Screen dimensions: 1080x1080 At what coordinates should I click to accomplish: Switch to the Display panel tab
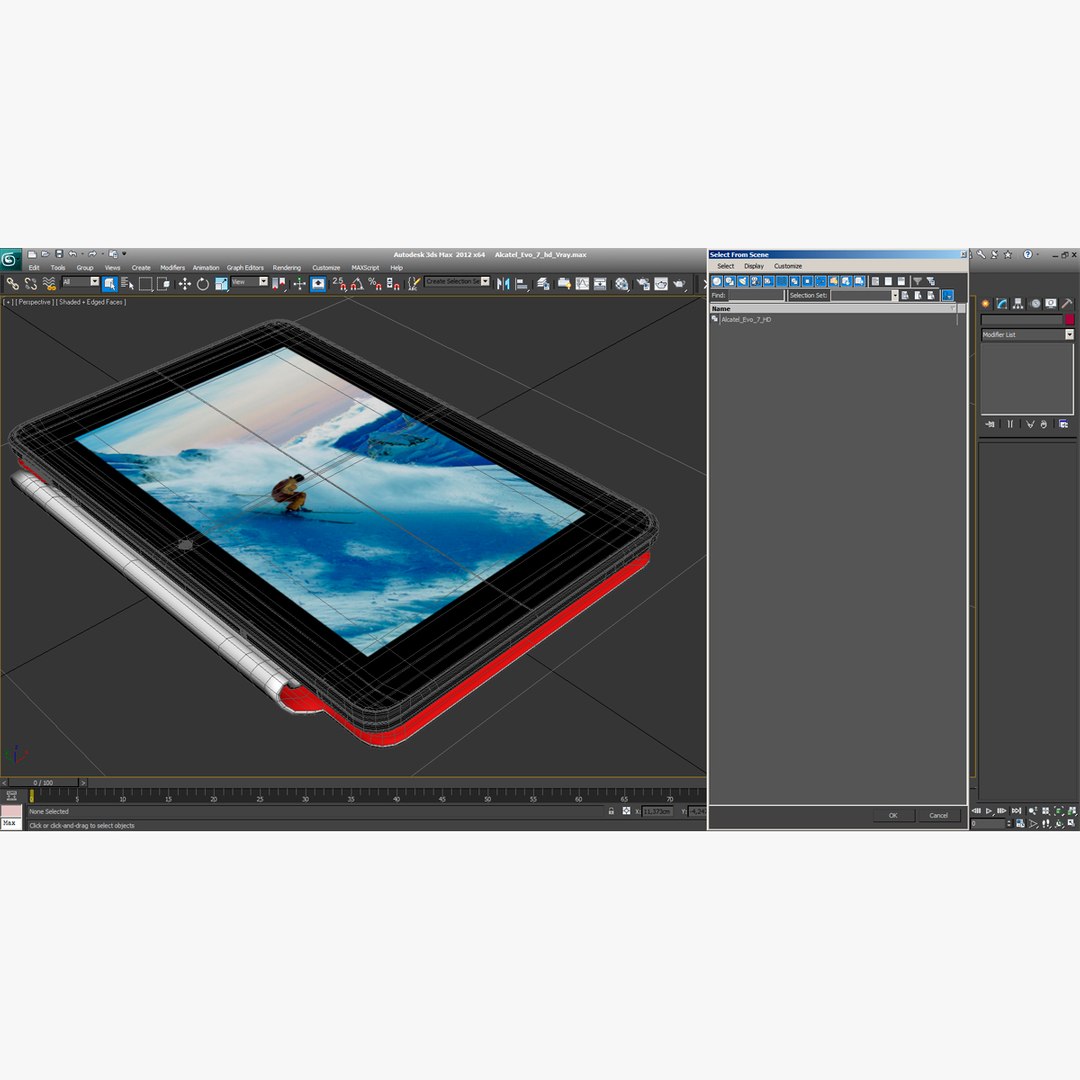(x=1051, y=304)
